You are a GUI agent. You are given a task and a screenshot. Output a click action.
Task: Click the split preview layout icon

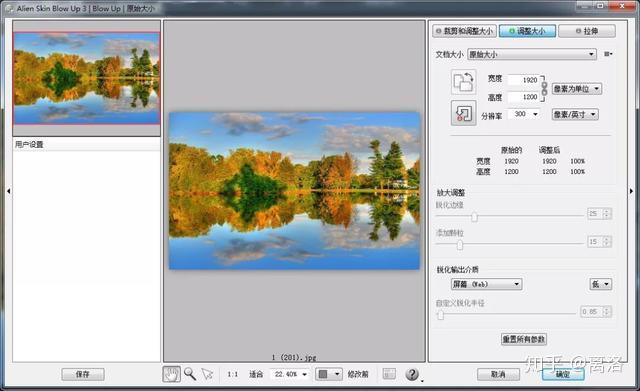(389, 374)
